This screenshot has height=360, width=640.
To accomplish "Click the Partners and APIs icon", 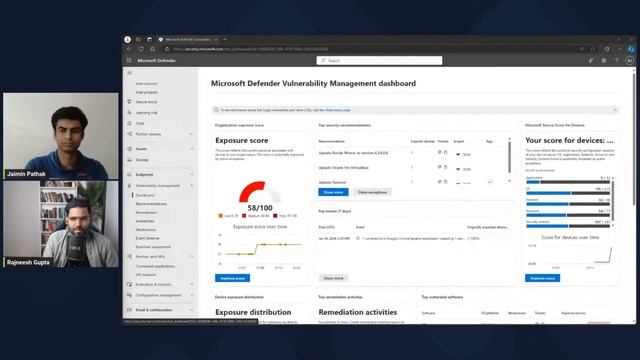I will click(129, 256).
